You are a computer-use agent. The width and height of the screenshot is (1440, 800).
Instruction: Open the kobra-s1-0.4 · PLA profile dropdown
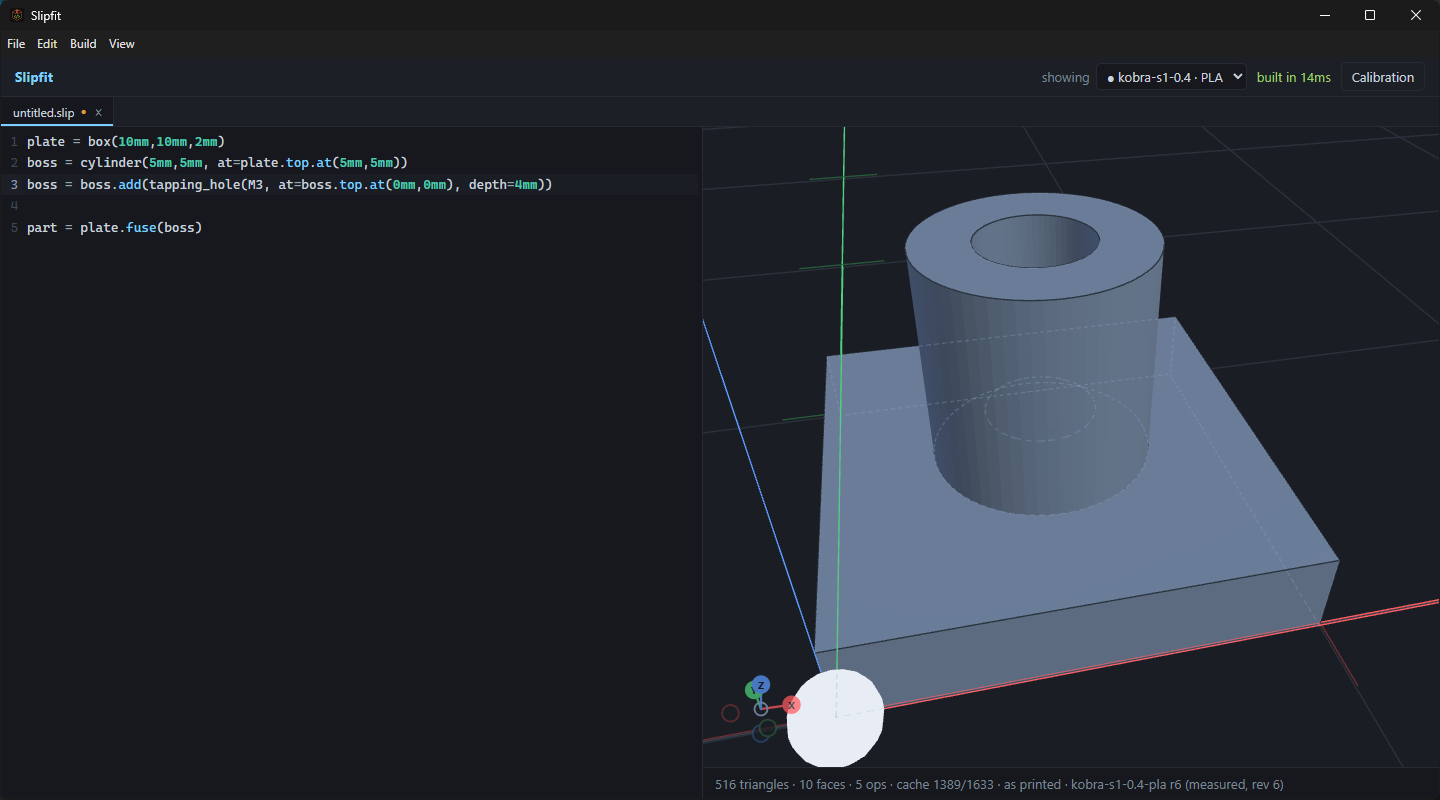tap(1172, 77)
